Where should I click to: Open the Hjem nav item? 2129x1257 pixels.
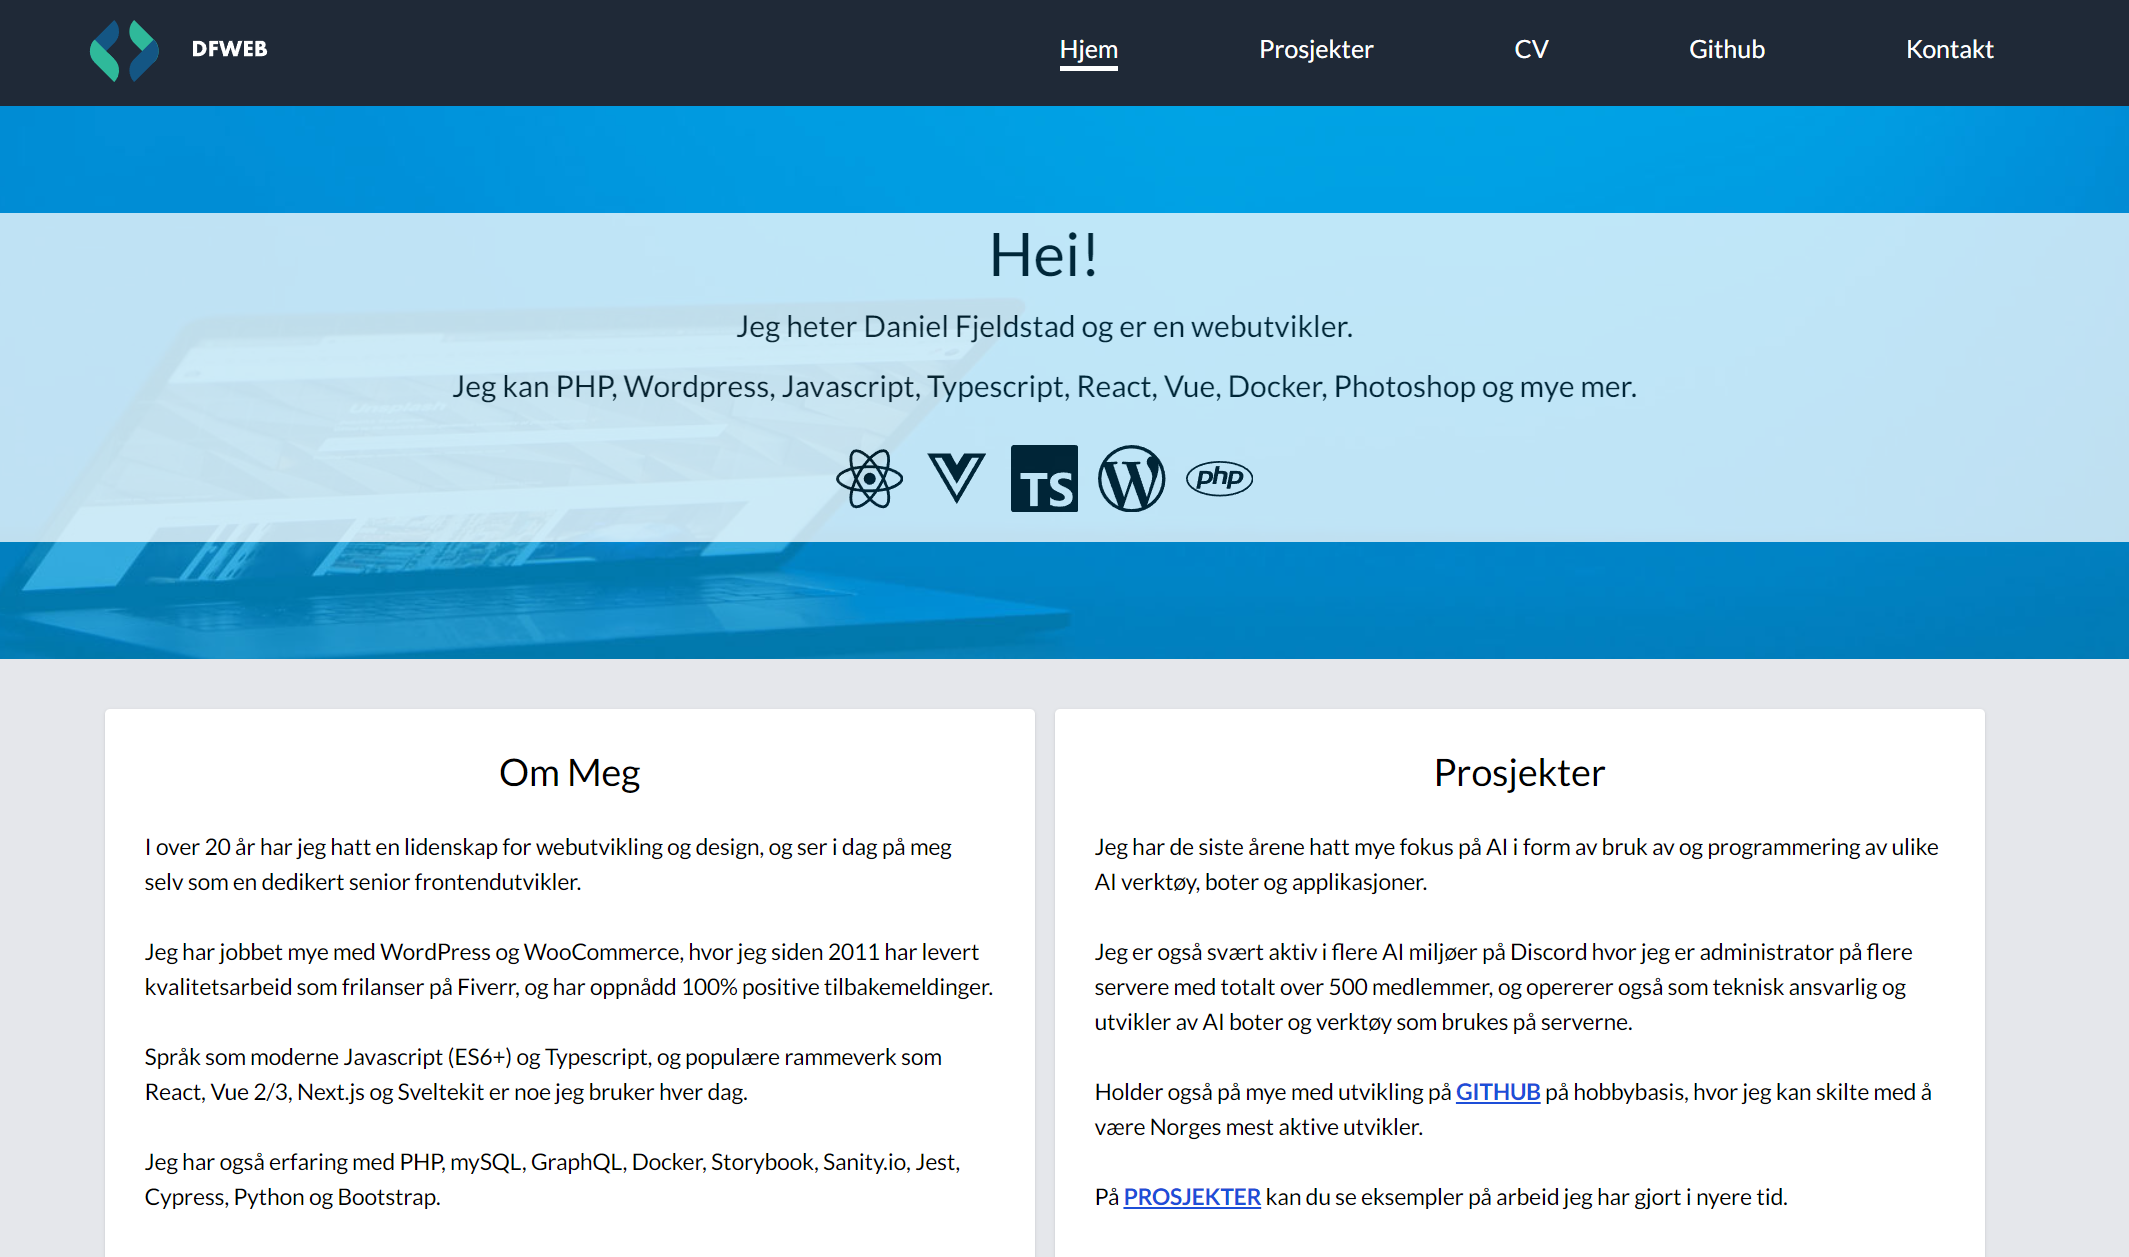point(1088,49)
